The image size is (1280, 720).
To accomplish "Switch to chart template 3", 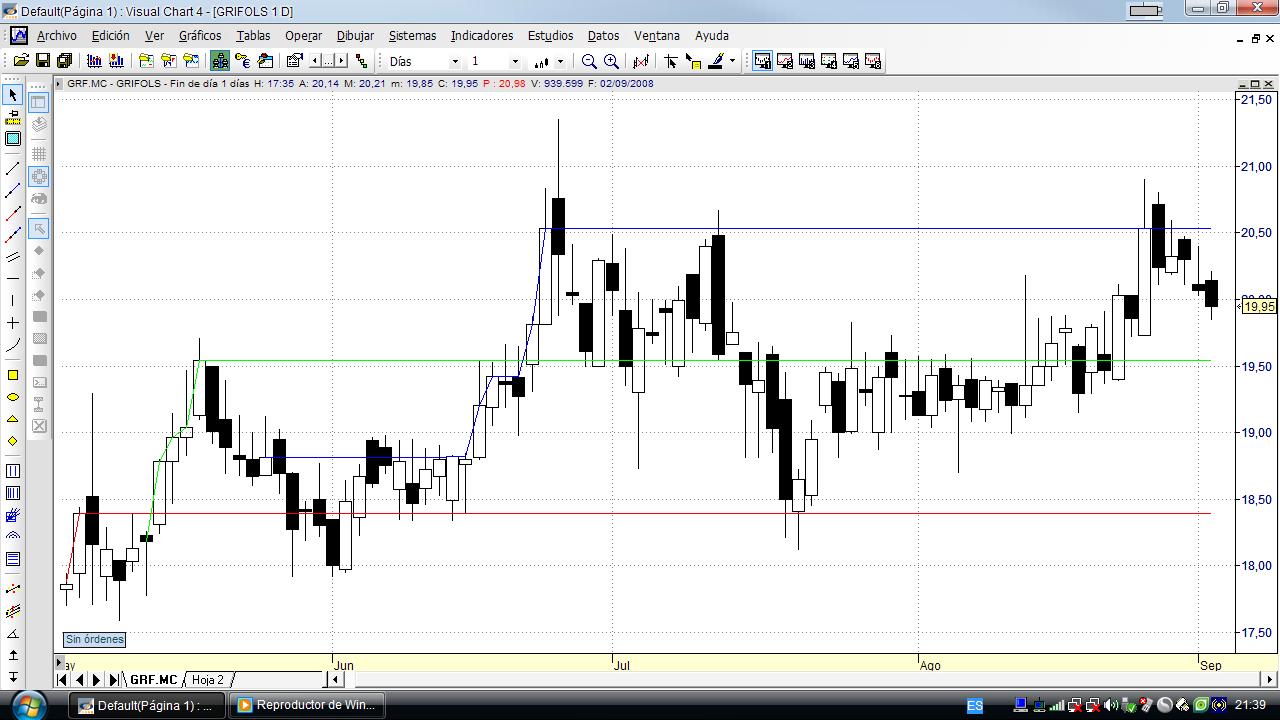I will coord(807,61).
